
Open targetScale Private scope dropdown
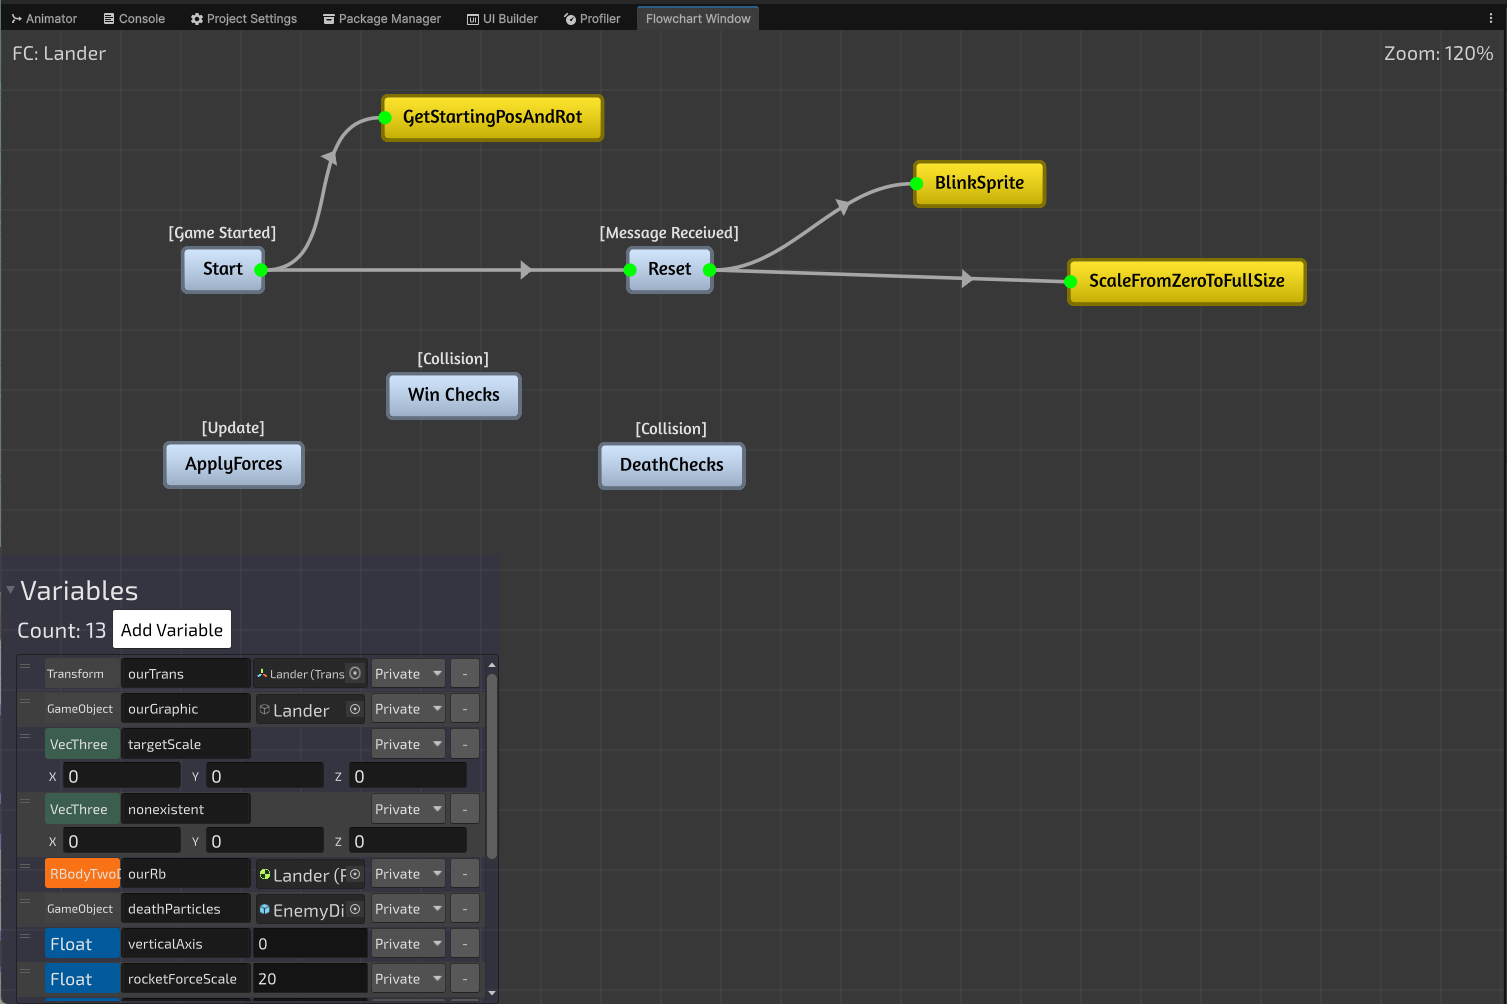(x=408, y=744)
